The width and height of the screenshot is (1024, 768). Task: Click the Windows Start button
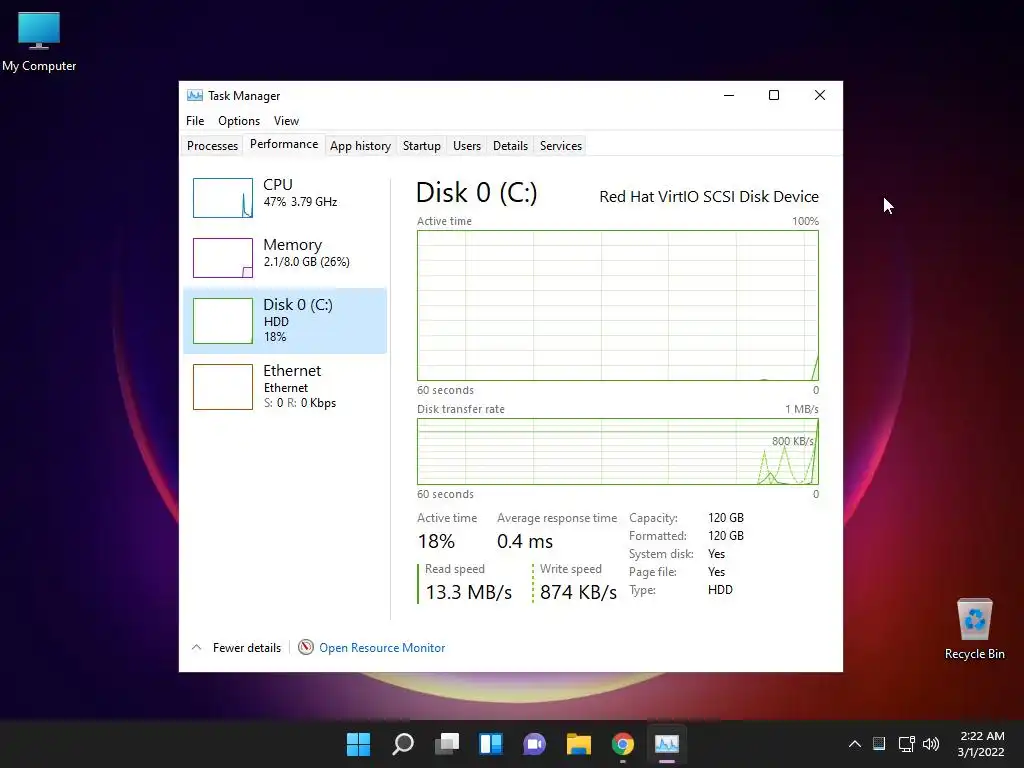click(x=359, y=744)
